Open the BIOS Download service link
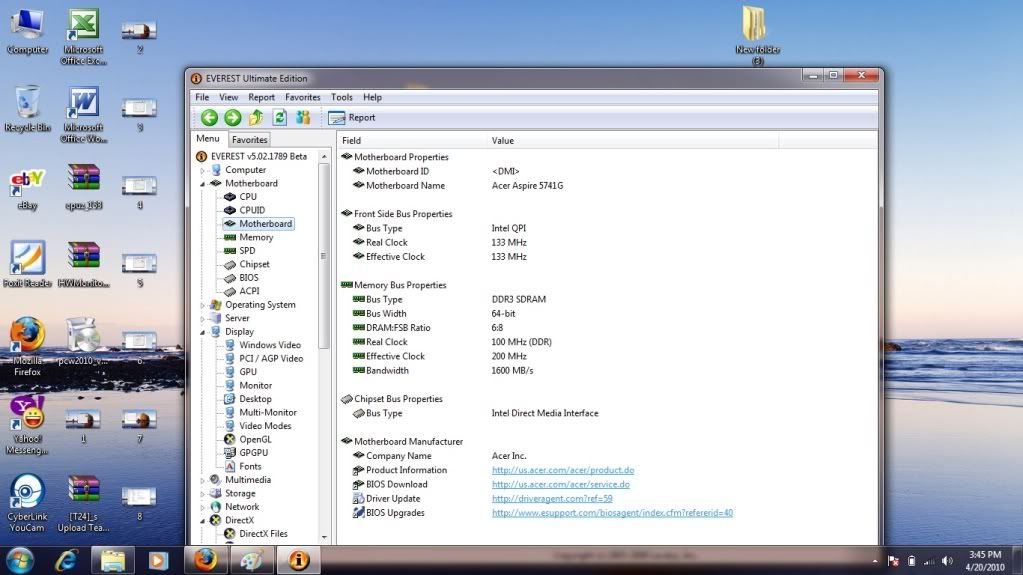 click(560, 484)
